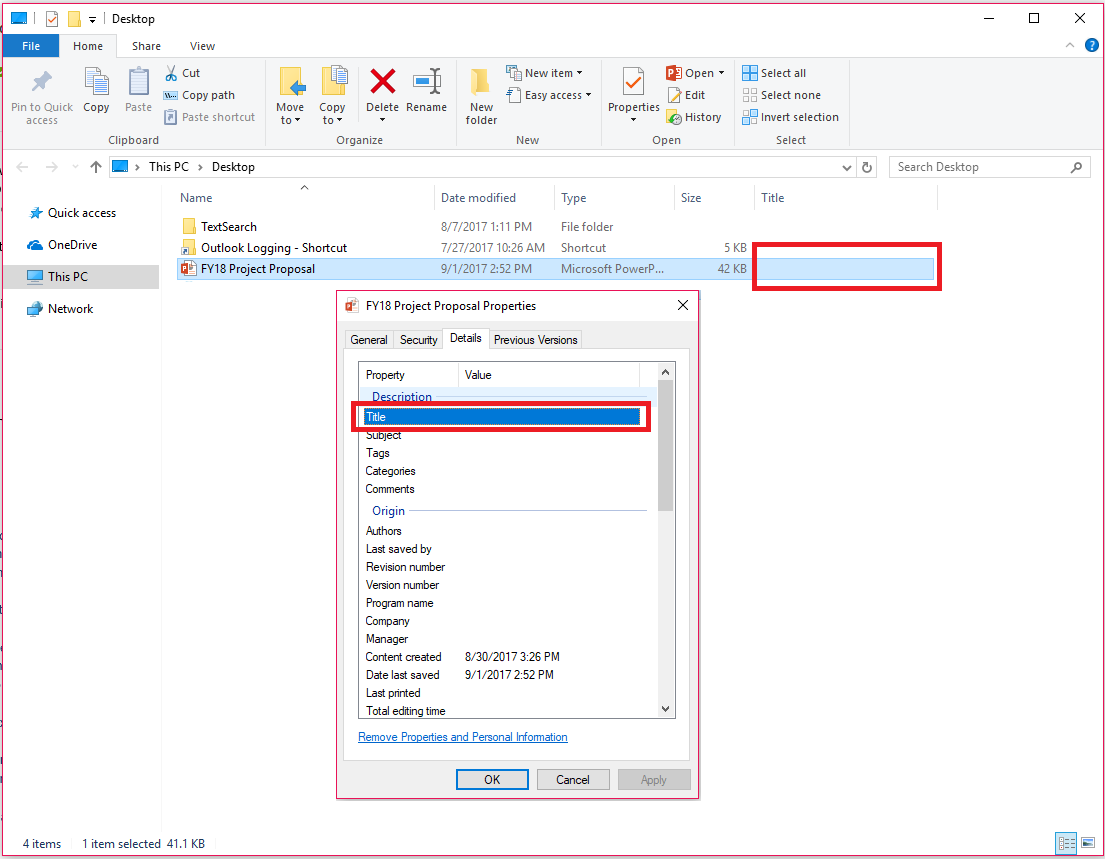Image resolution: width=1105 pixels, height=859 pixels.
Task: Click Remove Properties and Personal Information
Action: tap(462, 736)
